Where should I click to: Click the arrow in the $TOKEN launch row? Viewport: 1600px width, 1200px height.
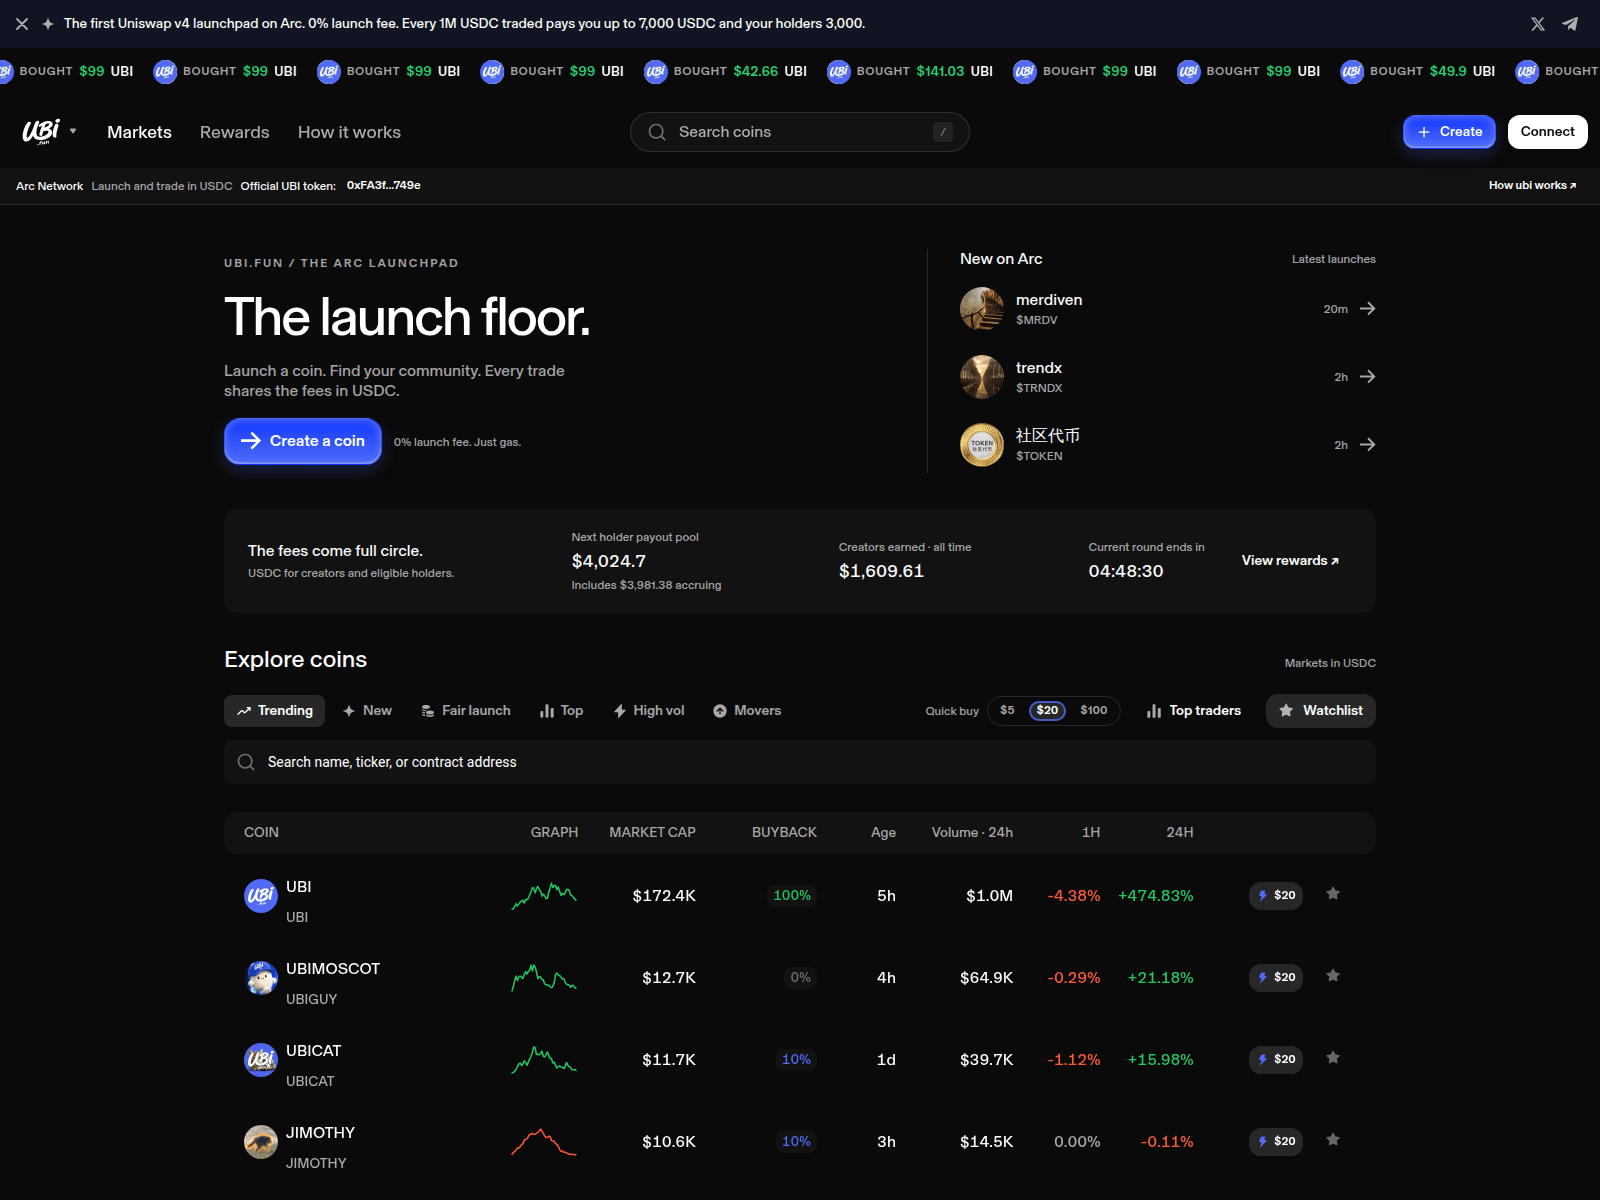pyautogui.click(x=1368, y=445)
